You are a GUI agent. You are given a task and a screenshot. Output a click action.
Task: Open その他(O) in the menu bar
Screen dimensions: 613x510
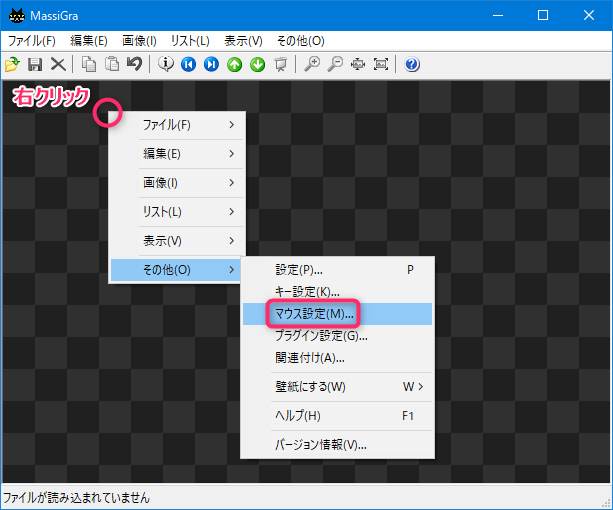(x=301, y=41)
